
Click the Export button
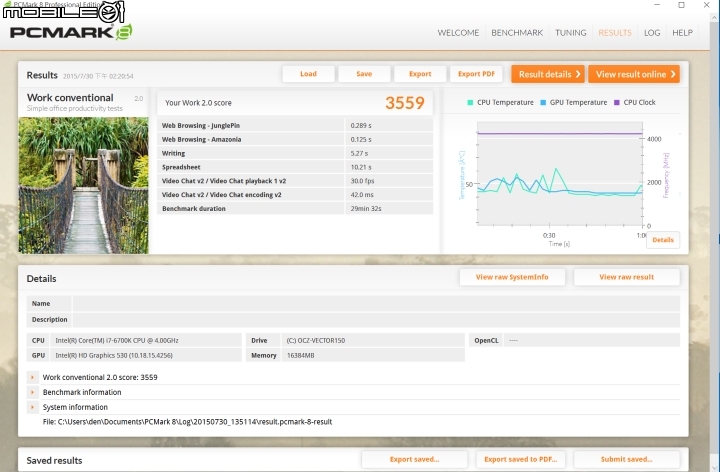click(420, 74)
